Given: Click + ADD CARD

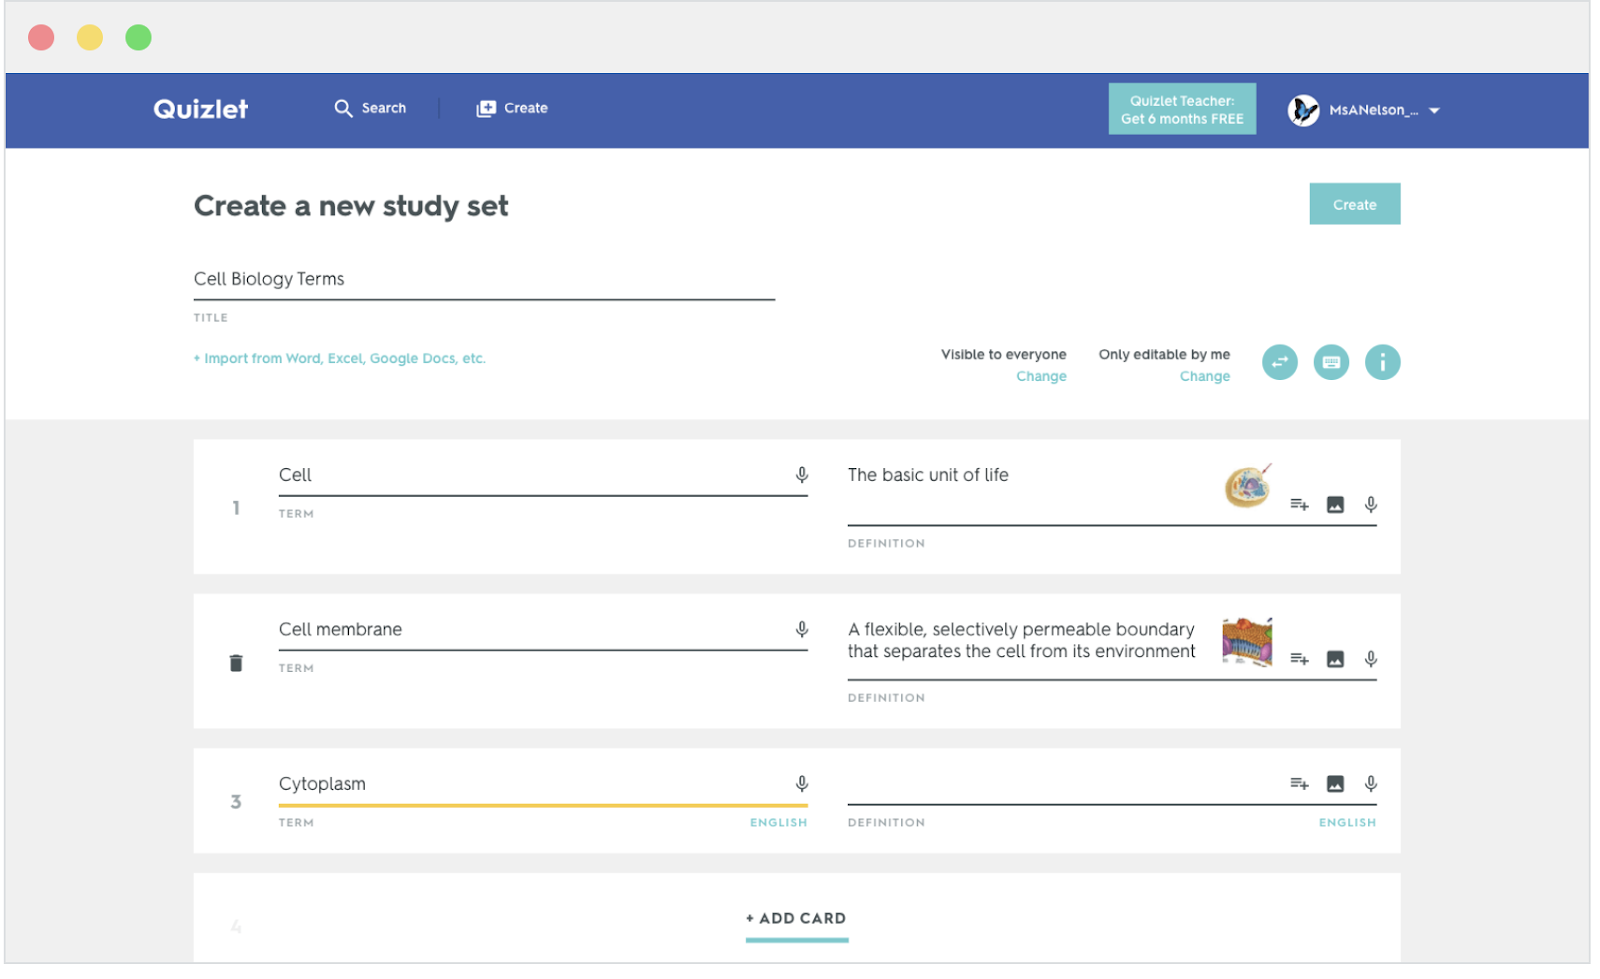Looking at the screenshot, I should click(796, 918).
